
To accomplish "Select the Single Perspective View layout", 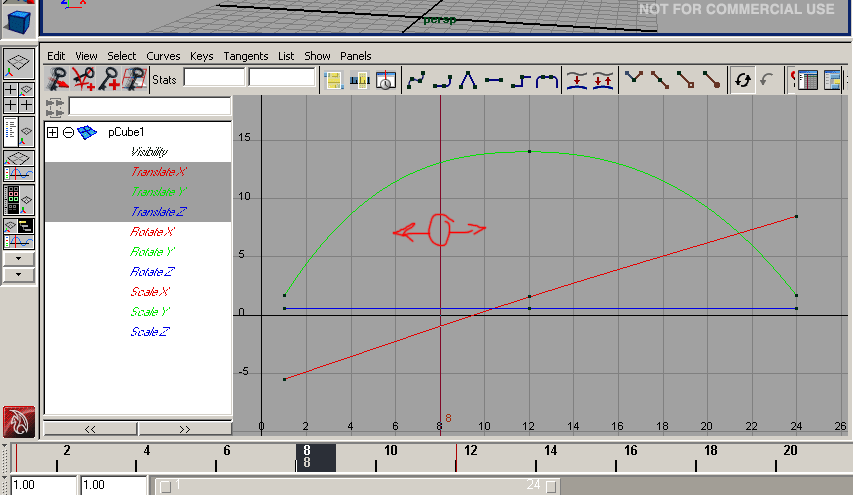I will tap(19, 64).
